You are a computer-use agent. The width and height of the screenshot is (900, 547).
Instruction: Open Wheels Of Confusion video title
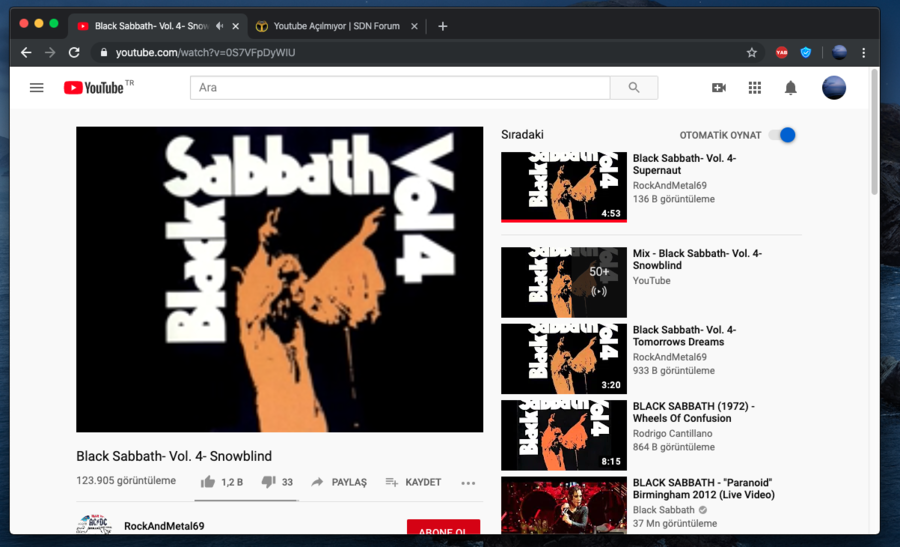tap(693, 412)
